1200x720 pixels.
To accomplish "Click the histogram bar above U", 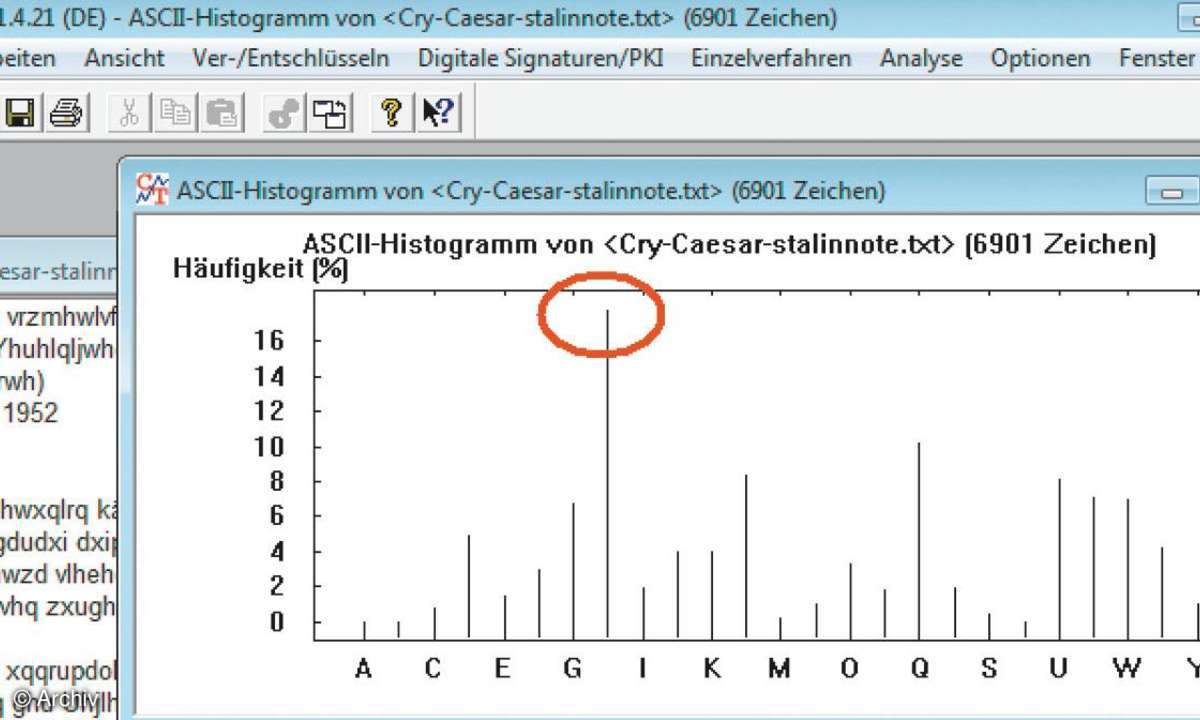I will click(x=1059, y=558).
